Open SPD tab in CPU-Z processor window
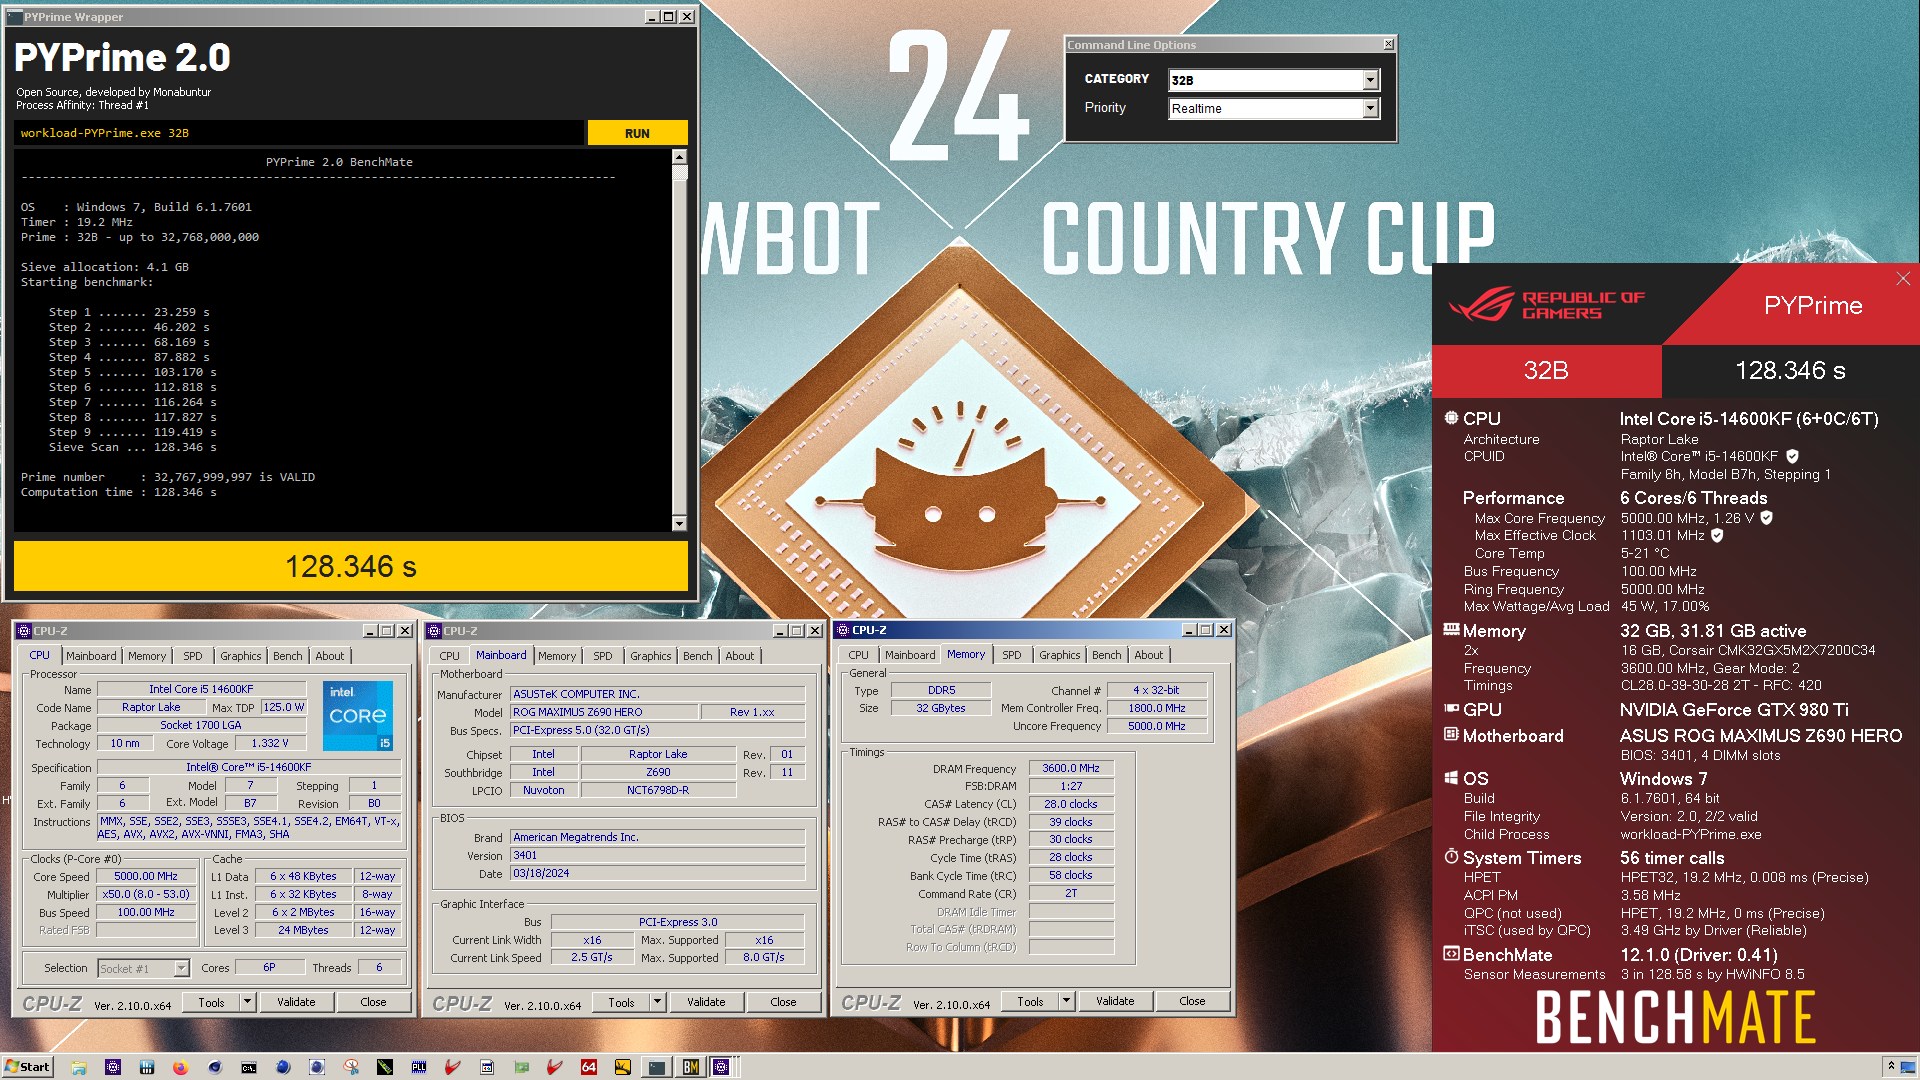Viewport: 1920px width, 1080px height. pos(193,656)
